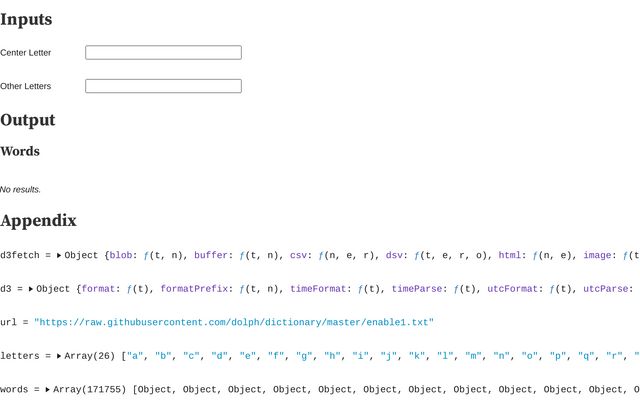Click the Appendix heading
640x400 pixels.
(38, 220)
